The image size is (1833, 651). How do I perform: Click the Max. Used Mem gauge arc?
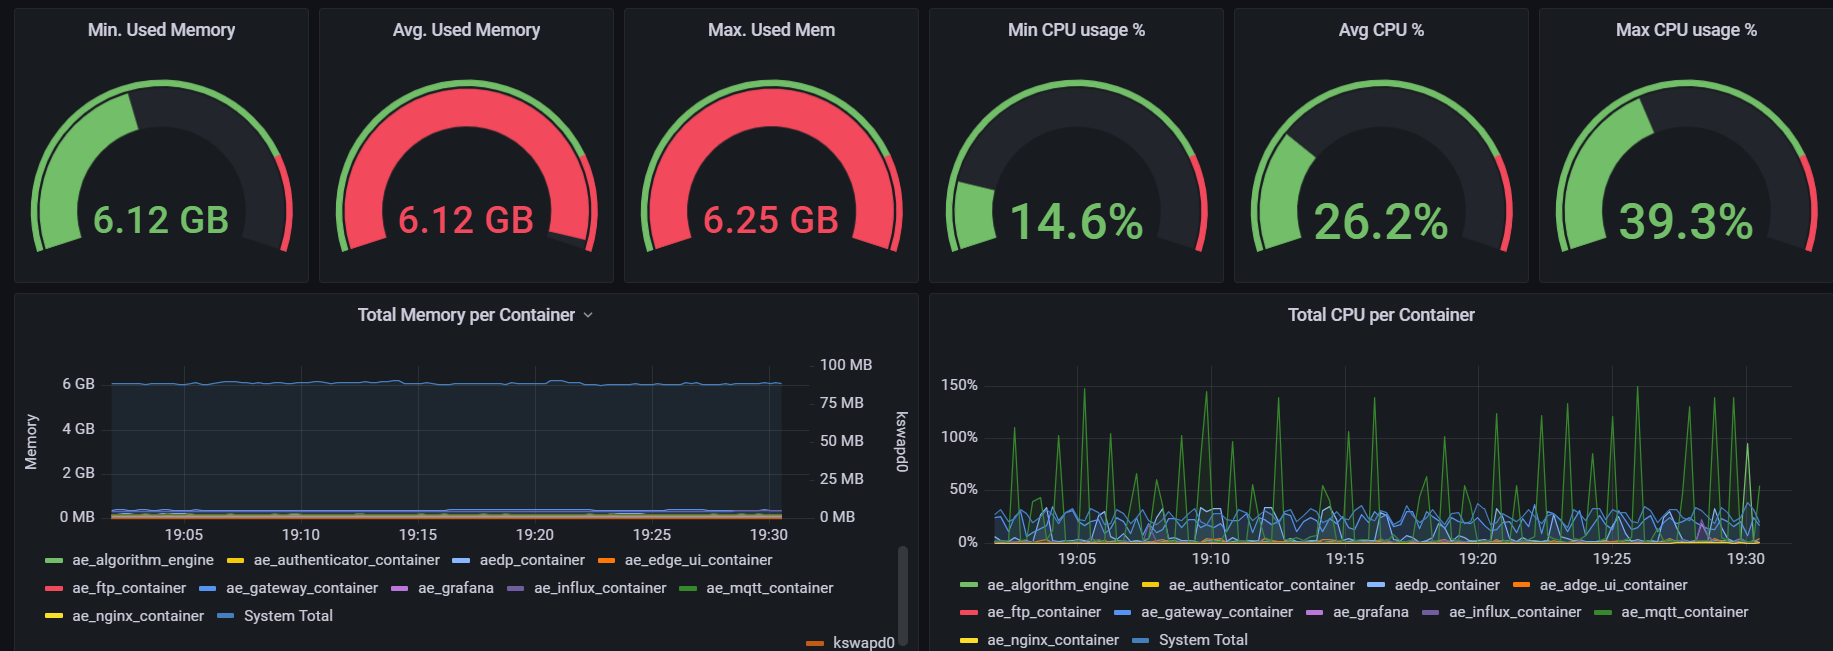pyautogui.click(x=771, y=166)
